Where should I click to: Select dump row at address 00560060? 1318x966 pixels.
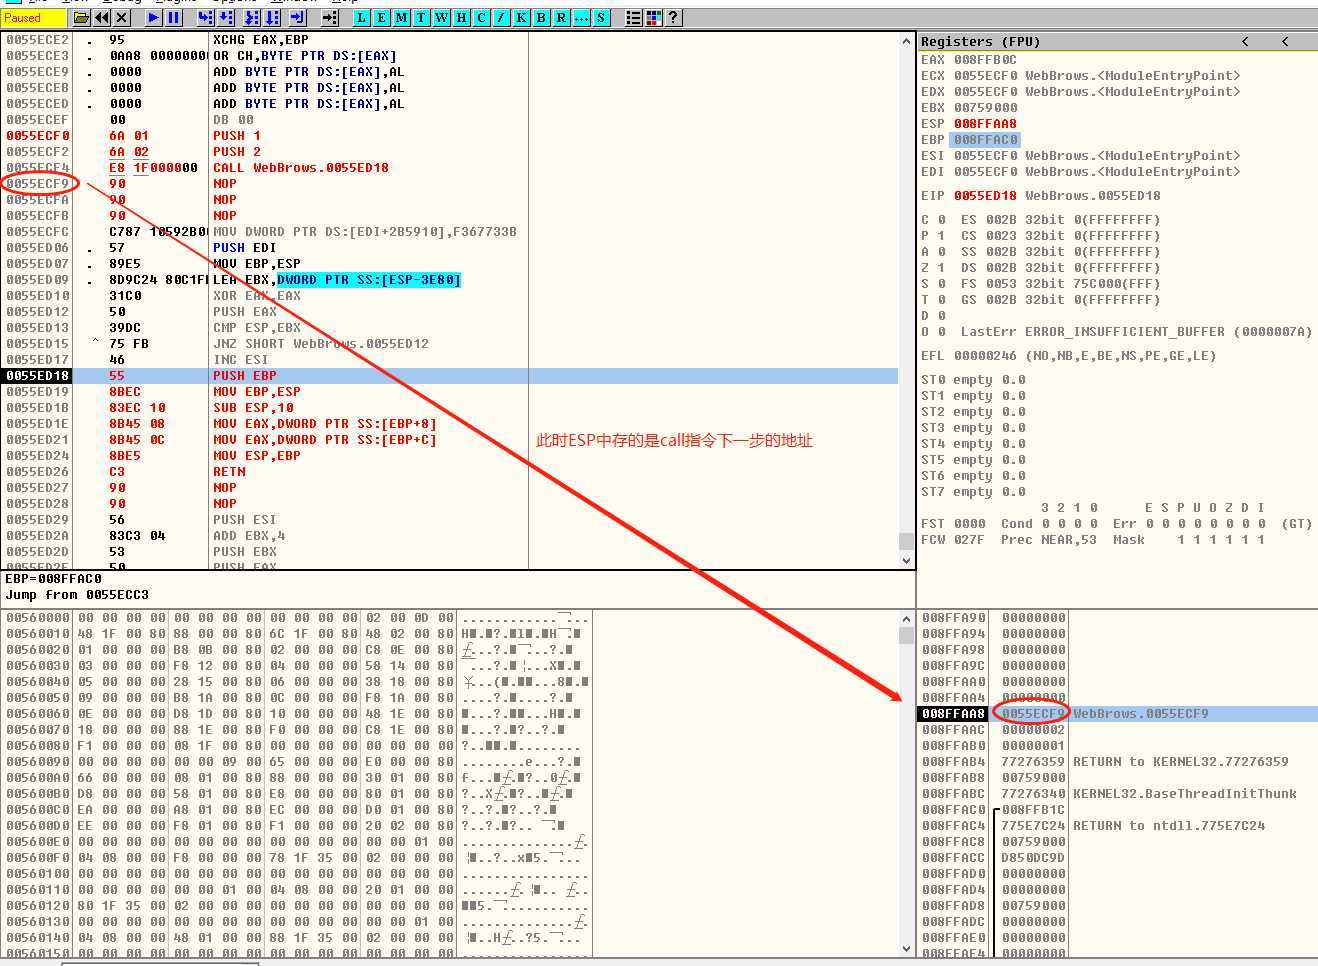(297, 714)
